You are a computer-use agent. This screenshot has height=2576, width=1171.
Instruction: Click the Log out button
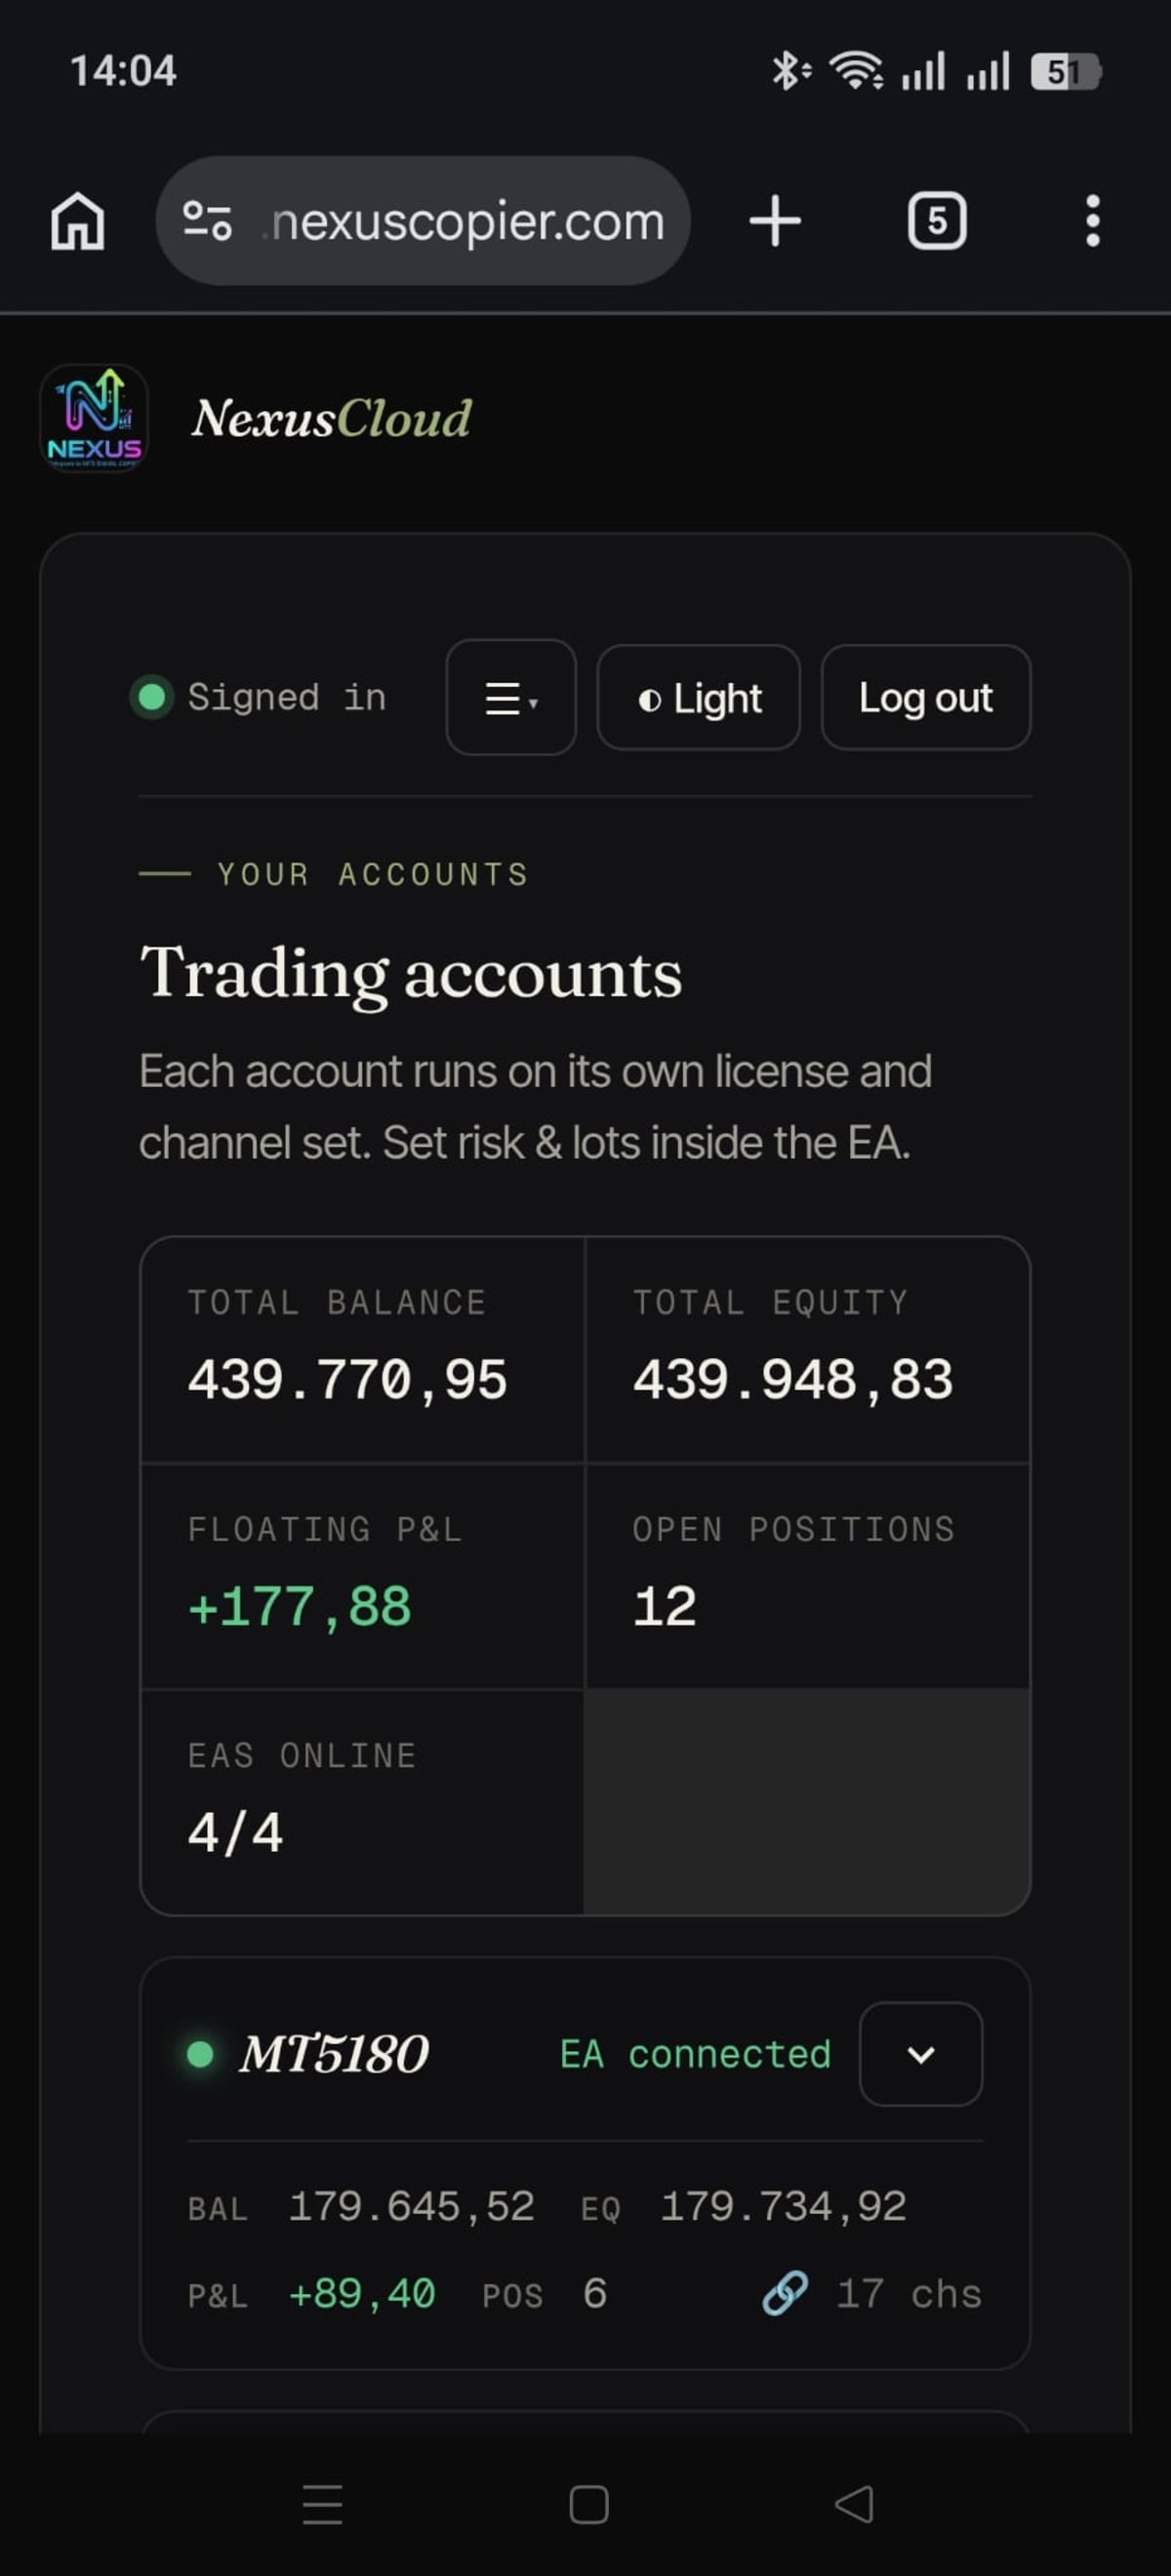pos(926,697)
